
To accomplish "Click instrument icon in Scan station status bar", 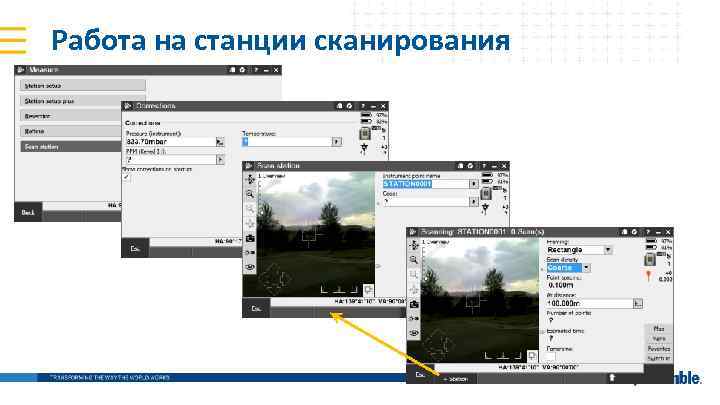I will 486,194.
